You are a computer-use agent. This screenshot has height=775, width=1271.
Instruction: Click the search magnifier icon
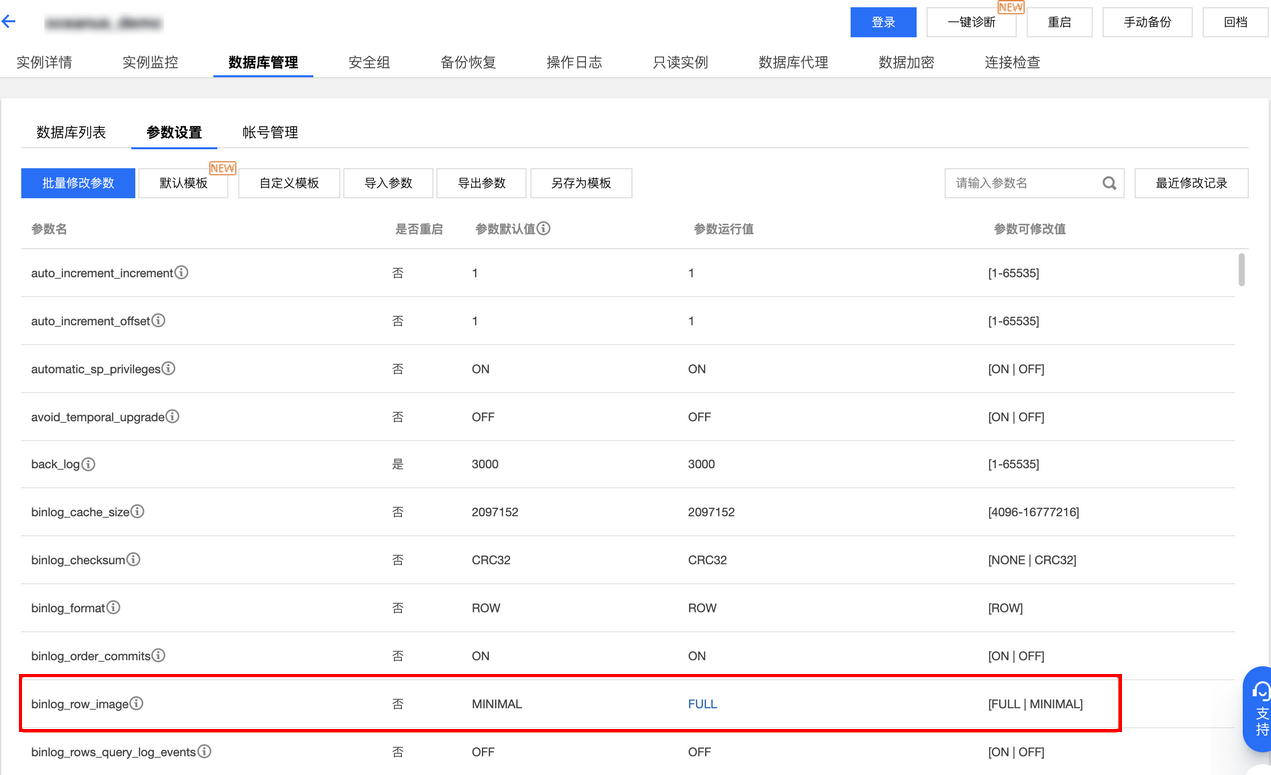click(x=1109, y=183)
